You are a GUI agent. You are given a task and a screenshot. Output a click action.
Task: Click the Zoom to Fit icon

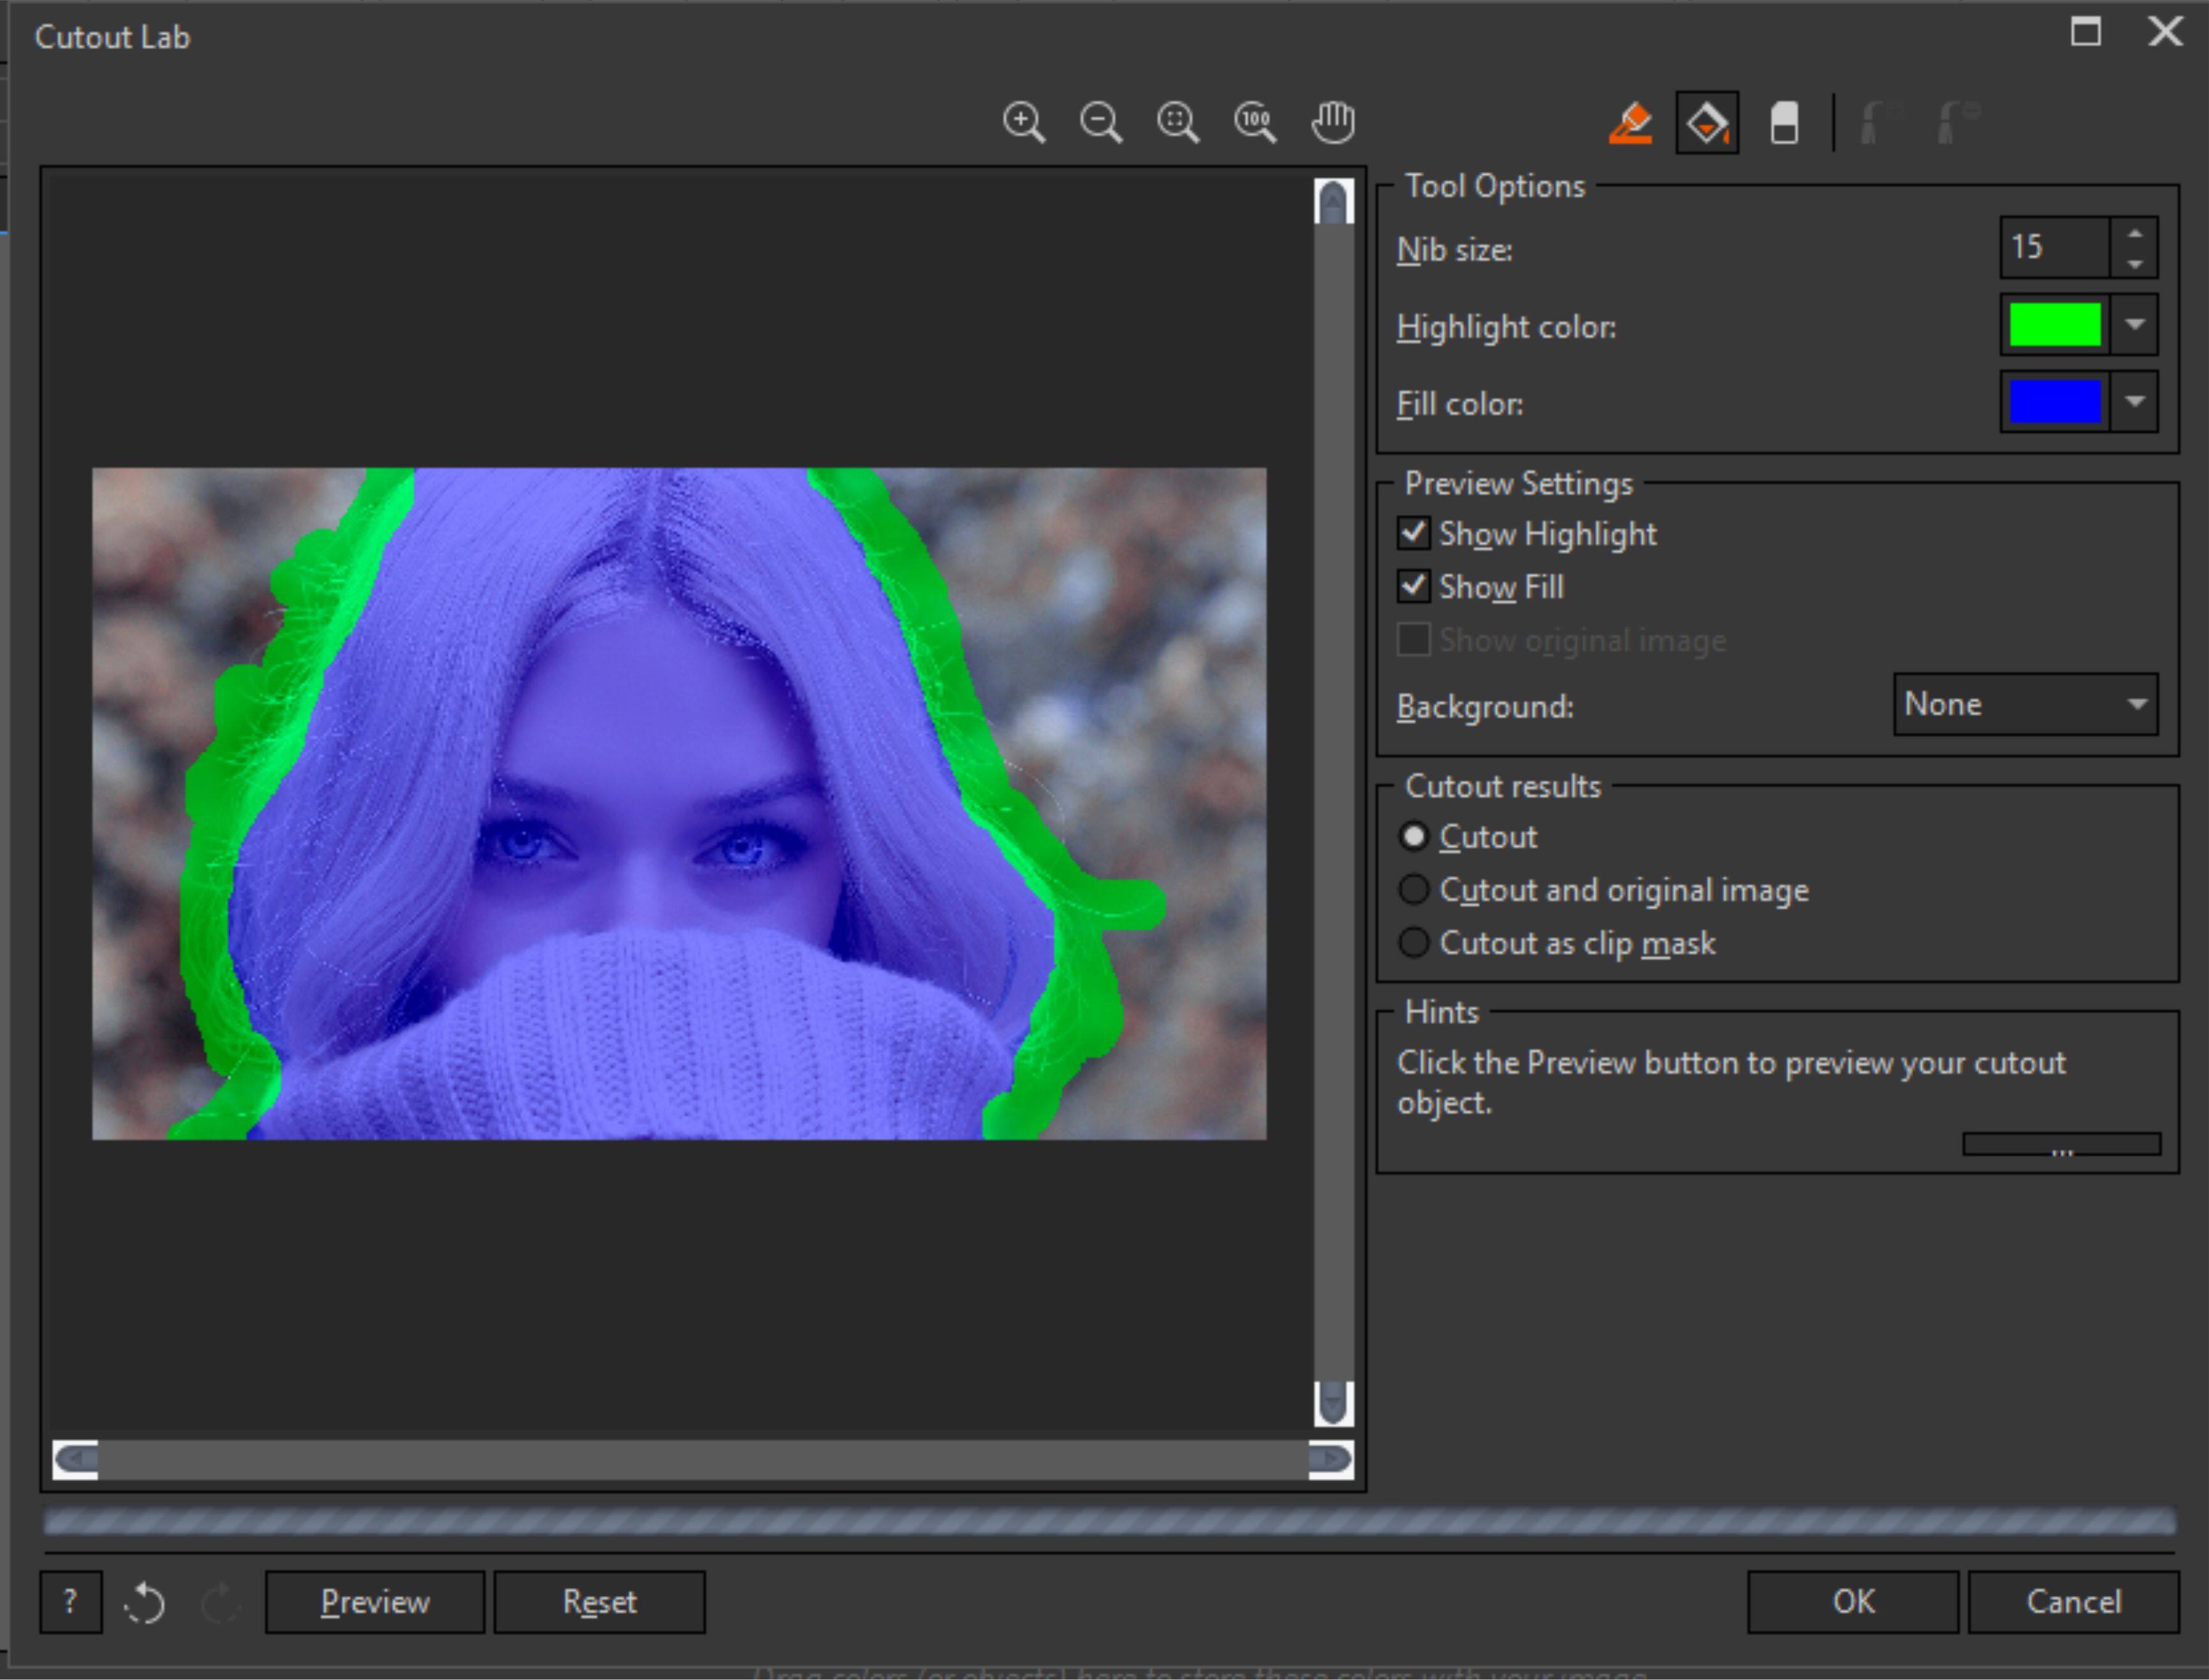tap(1178, 121)
